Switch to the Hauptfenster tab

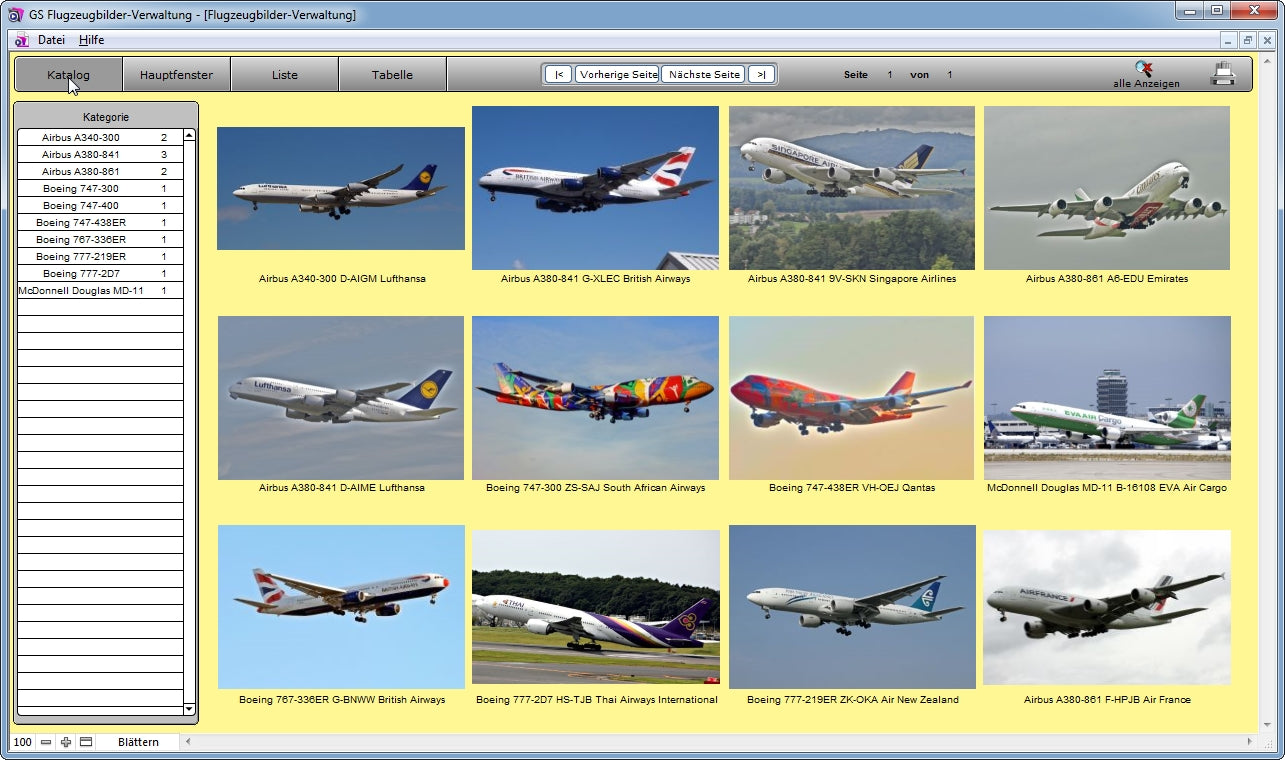coord(177,75)
